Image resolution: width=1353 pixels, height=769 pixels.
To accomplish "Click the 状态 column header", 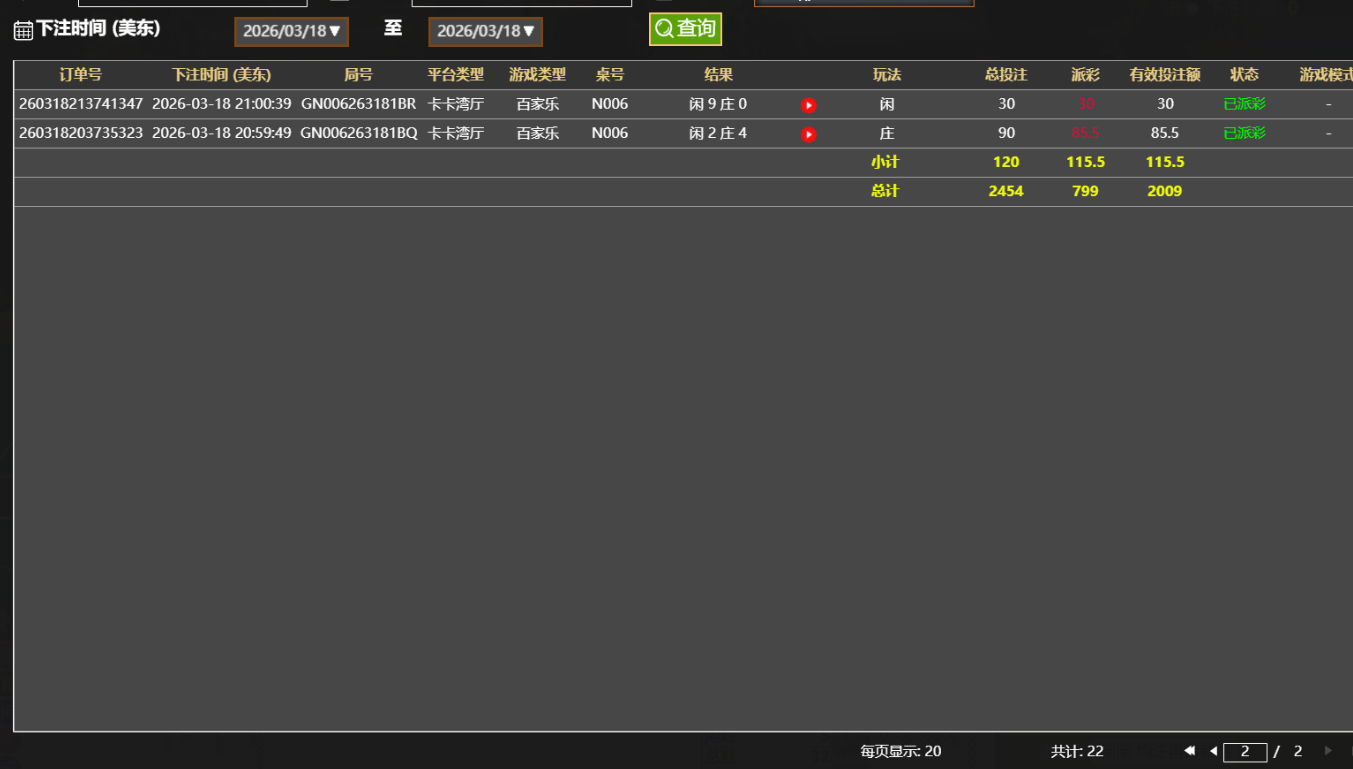I will pos(1244,75).
